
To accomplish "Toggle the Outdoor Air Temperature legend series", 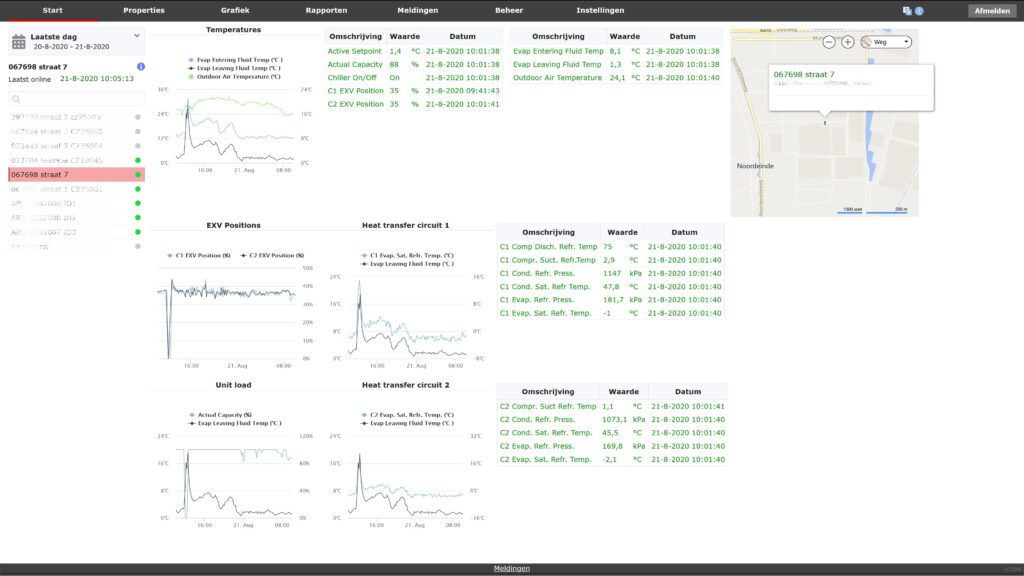I will [x=234, y=76].
